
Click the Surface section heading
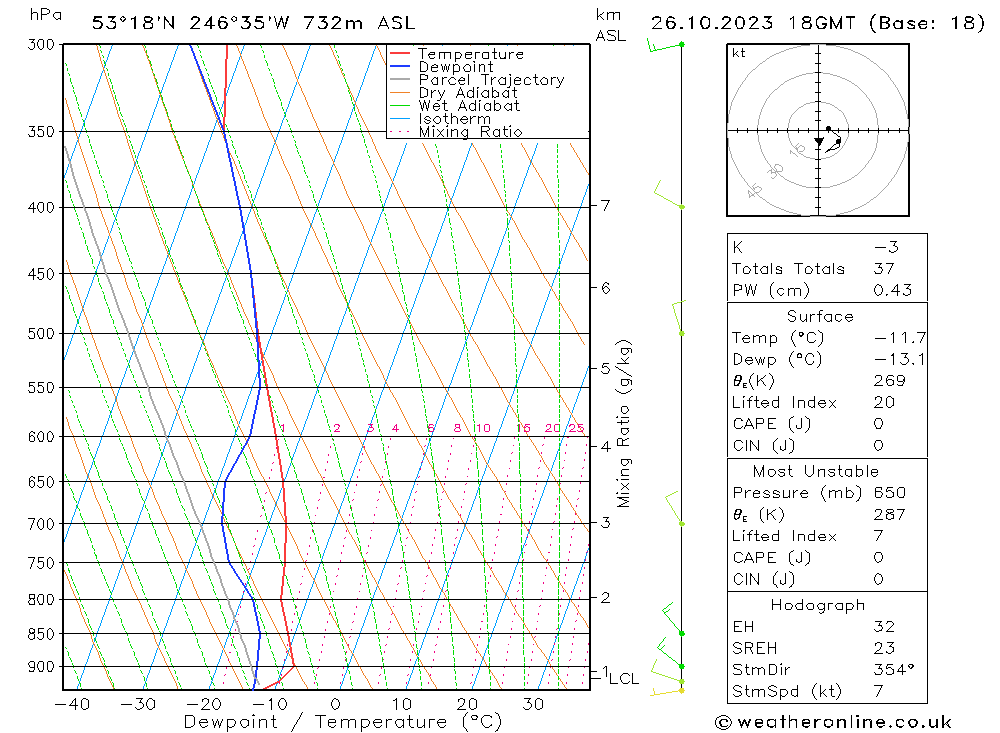820,316
